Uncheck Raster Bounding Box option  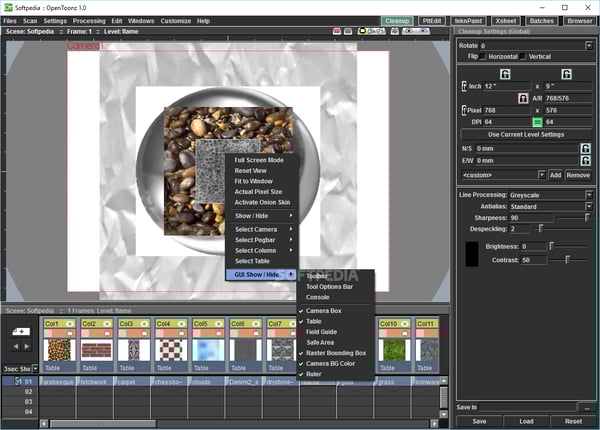click(335, 353)
